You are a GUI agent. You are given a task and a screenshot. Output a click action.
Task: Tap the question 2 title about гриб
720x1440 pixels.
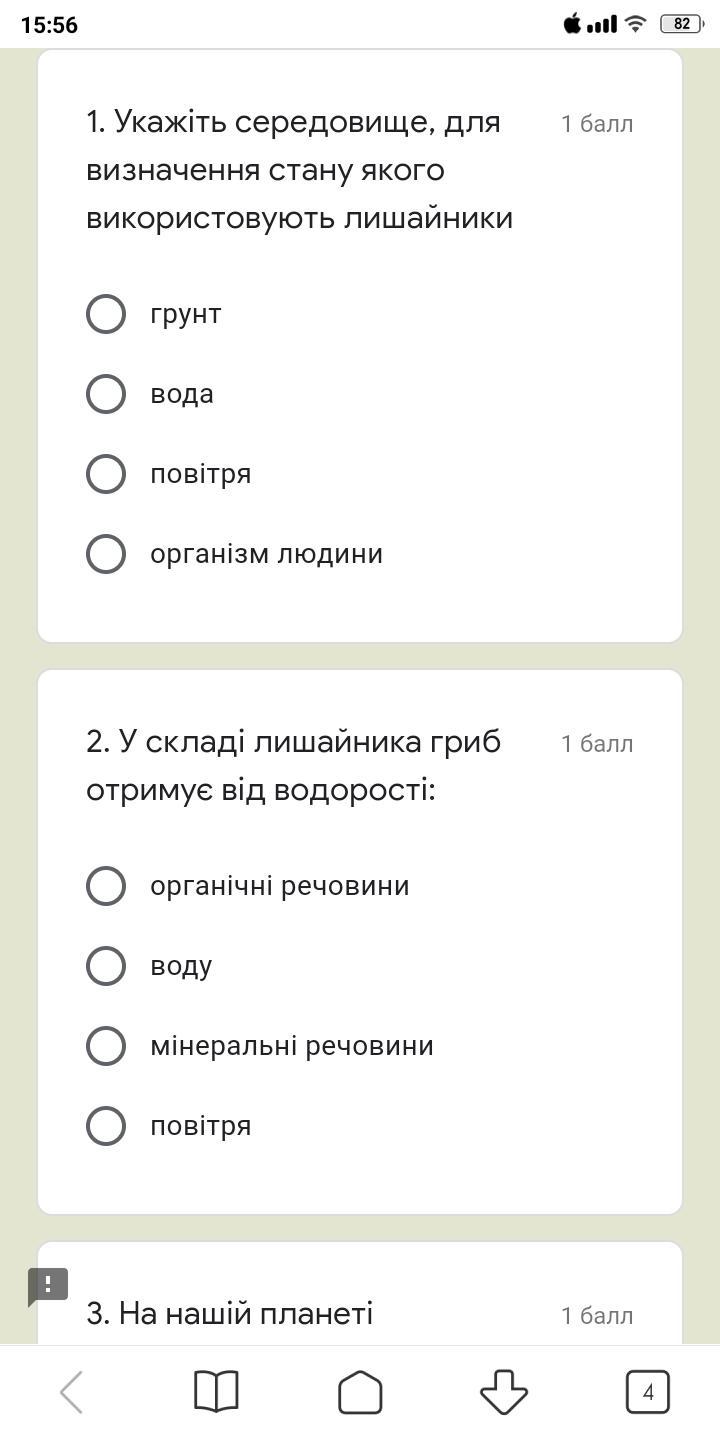coord(294,766)
